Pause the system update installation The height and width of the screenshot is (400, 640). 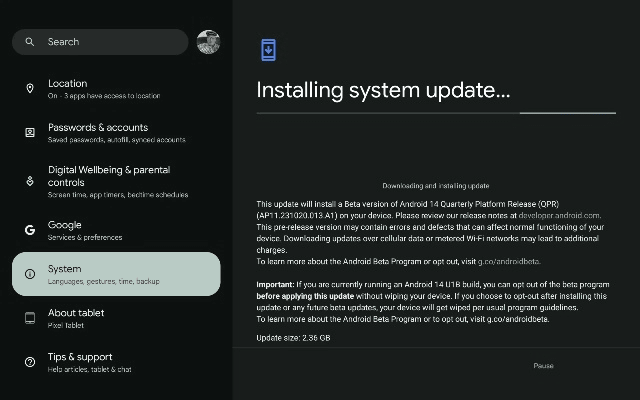[543, 366]
